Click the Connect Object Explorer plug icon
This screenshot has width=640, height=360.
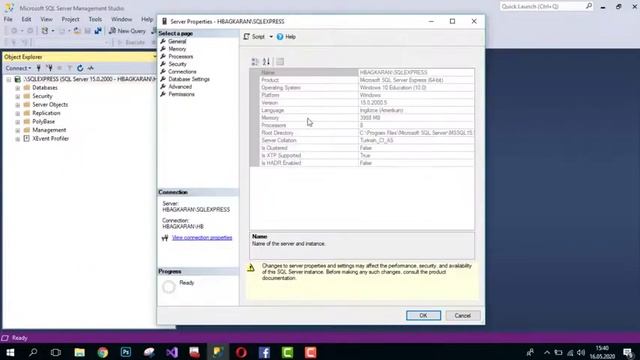[x=39, y=68]
